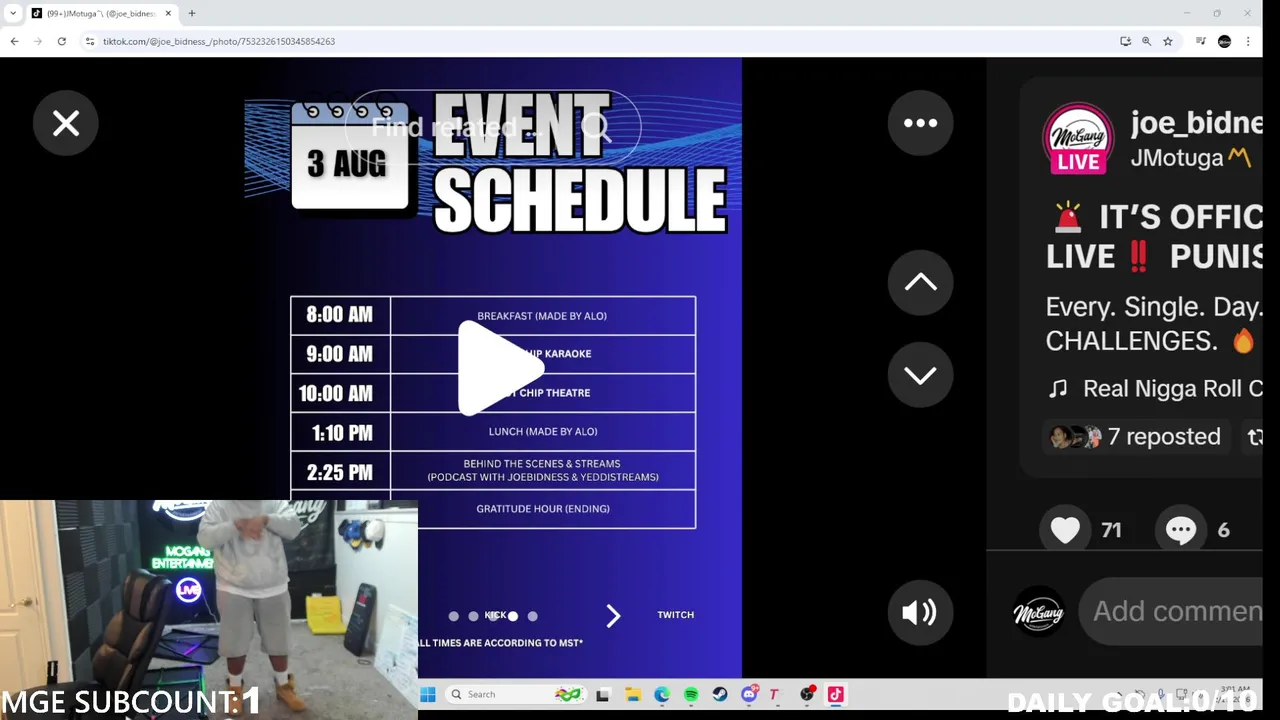Open Discord from taskbar
Viewport: 1280px width, 720px height.
tap(749, 695)
